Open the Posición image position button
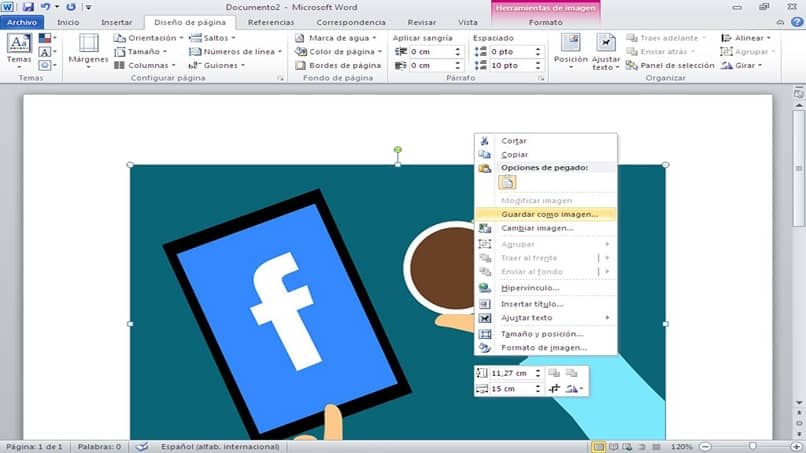 tap(571, 51)
